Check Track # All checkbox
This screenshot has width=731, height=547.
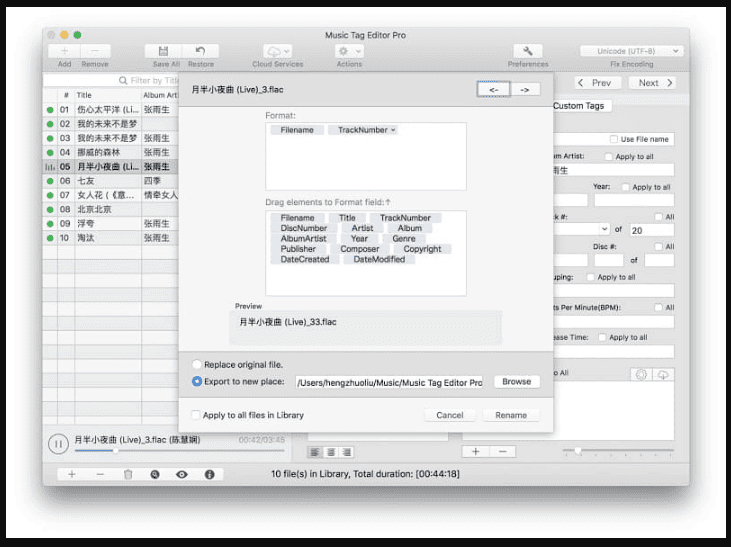658,217
